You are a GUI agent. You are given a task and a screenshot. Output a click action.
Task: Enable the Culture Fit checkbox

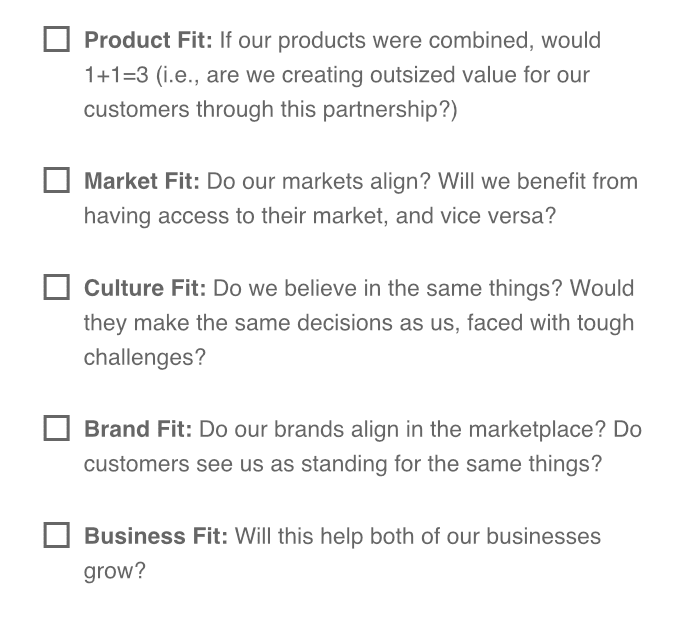(x=57, y=289)
